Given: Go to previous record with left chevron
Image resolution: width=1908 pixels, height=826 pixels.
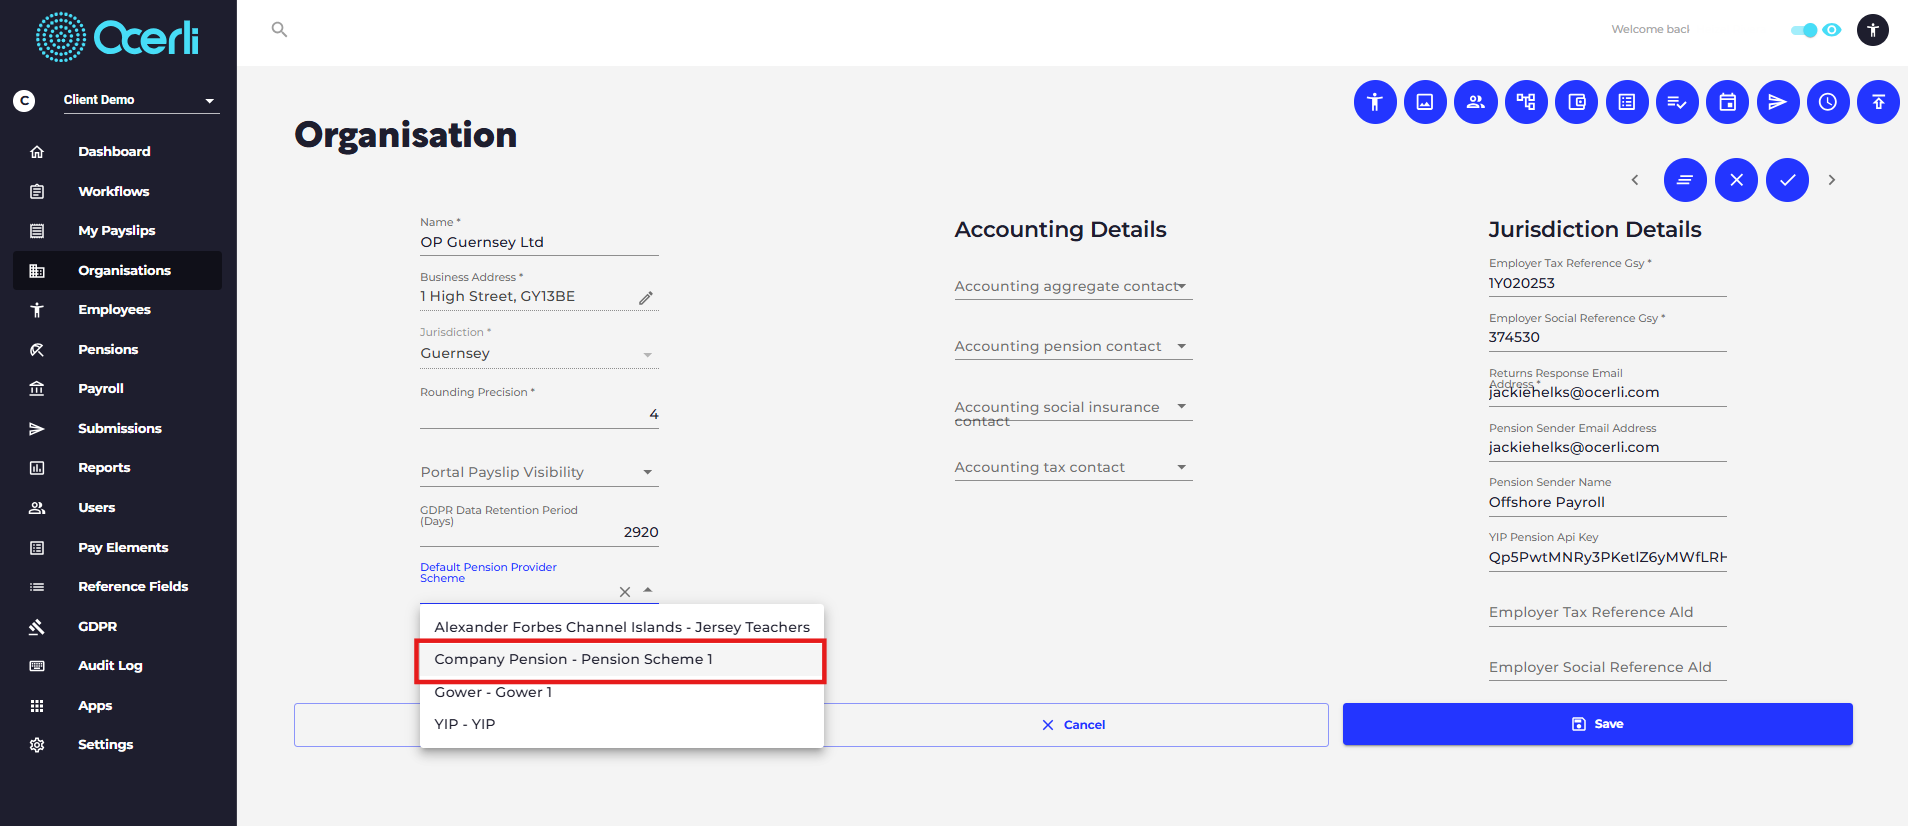Looking at the screenshot, I should [1635, 180].
